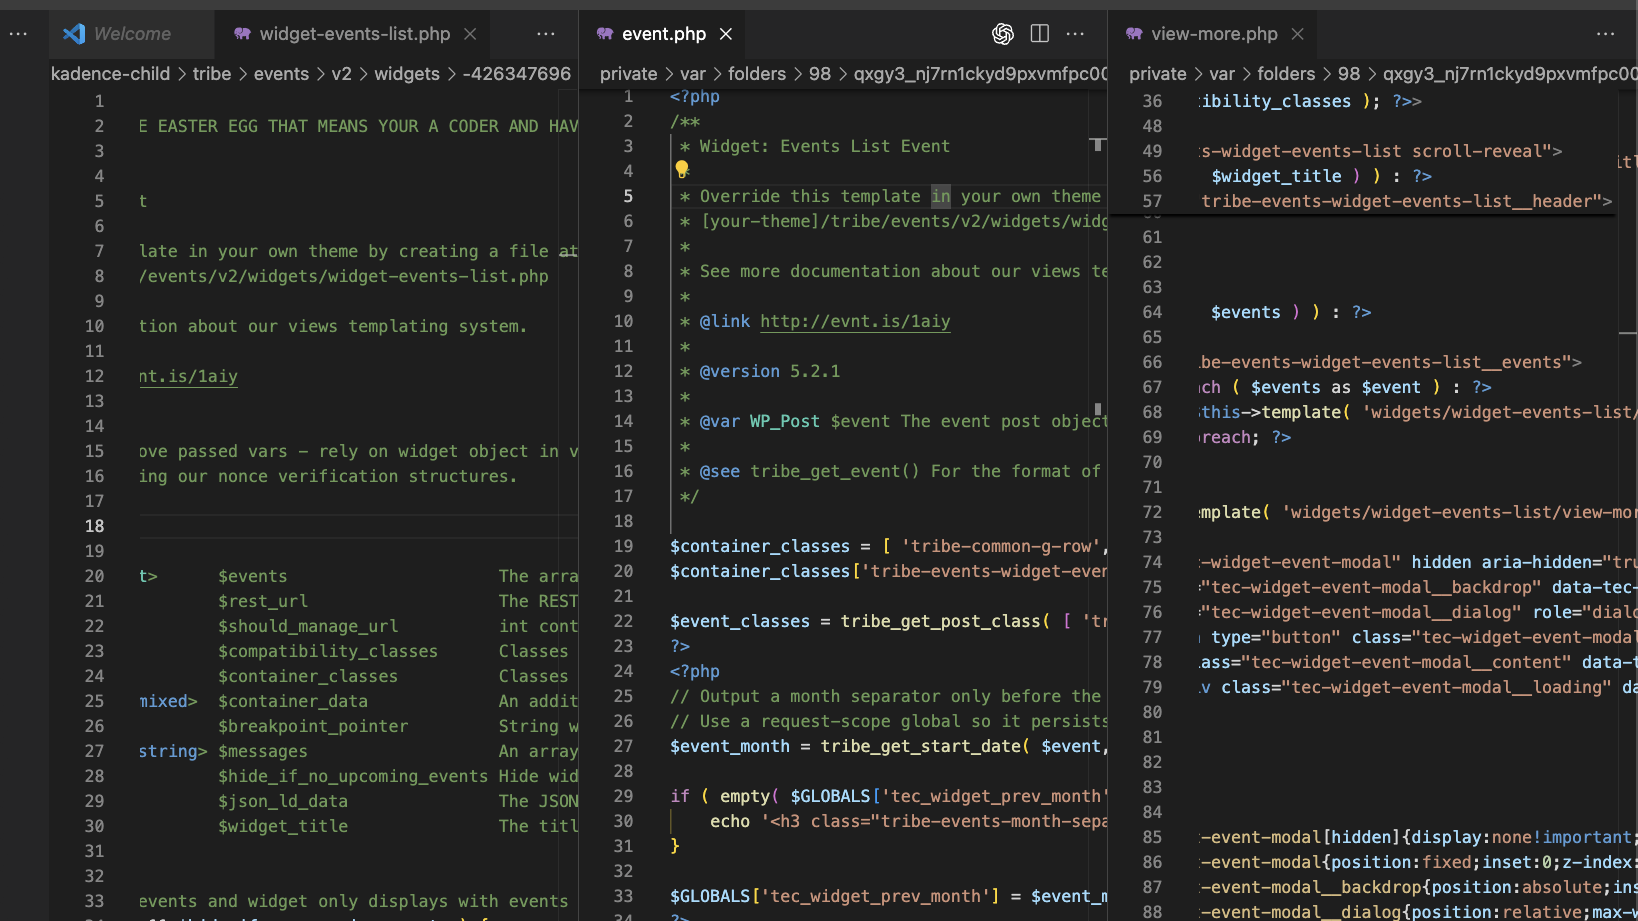Screen dimensions: 1638x921
Task: Split the event.php editor
Action: [1039, 33]
